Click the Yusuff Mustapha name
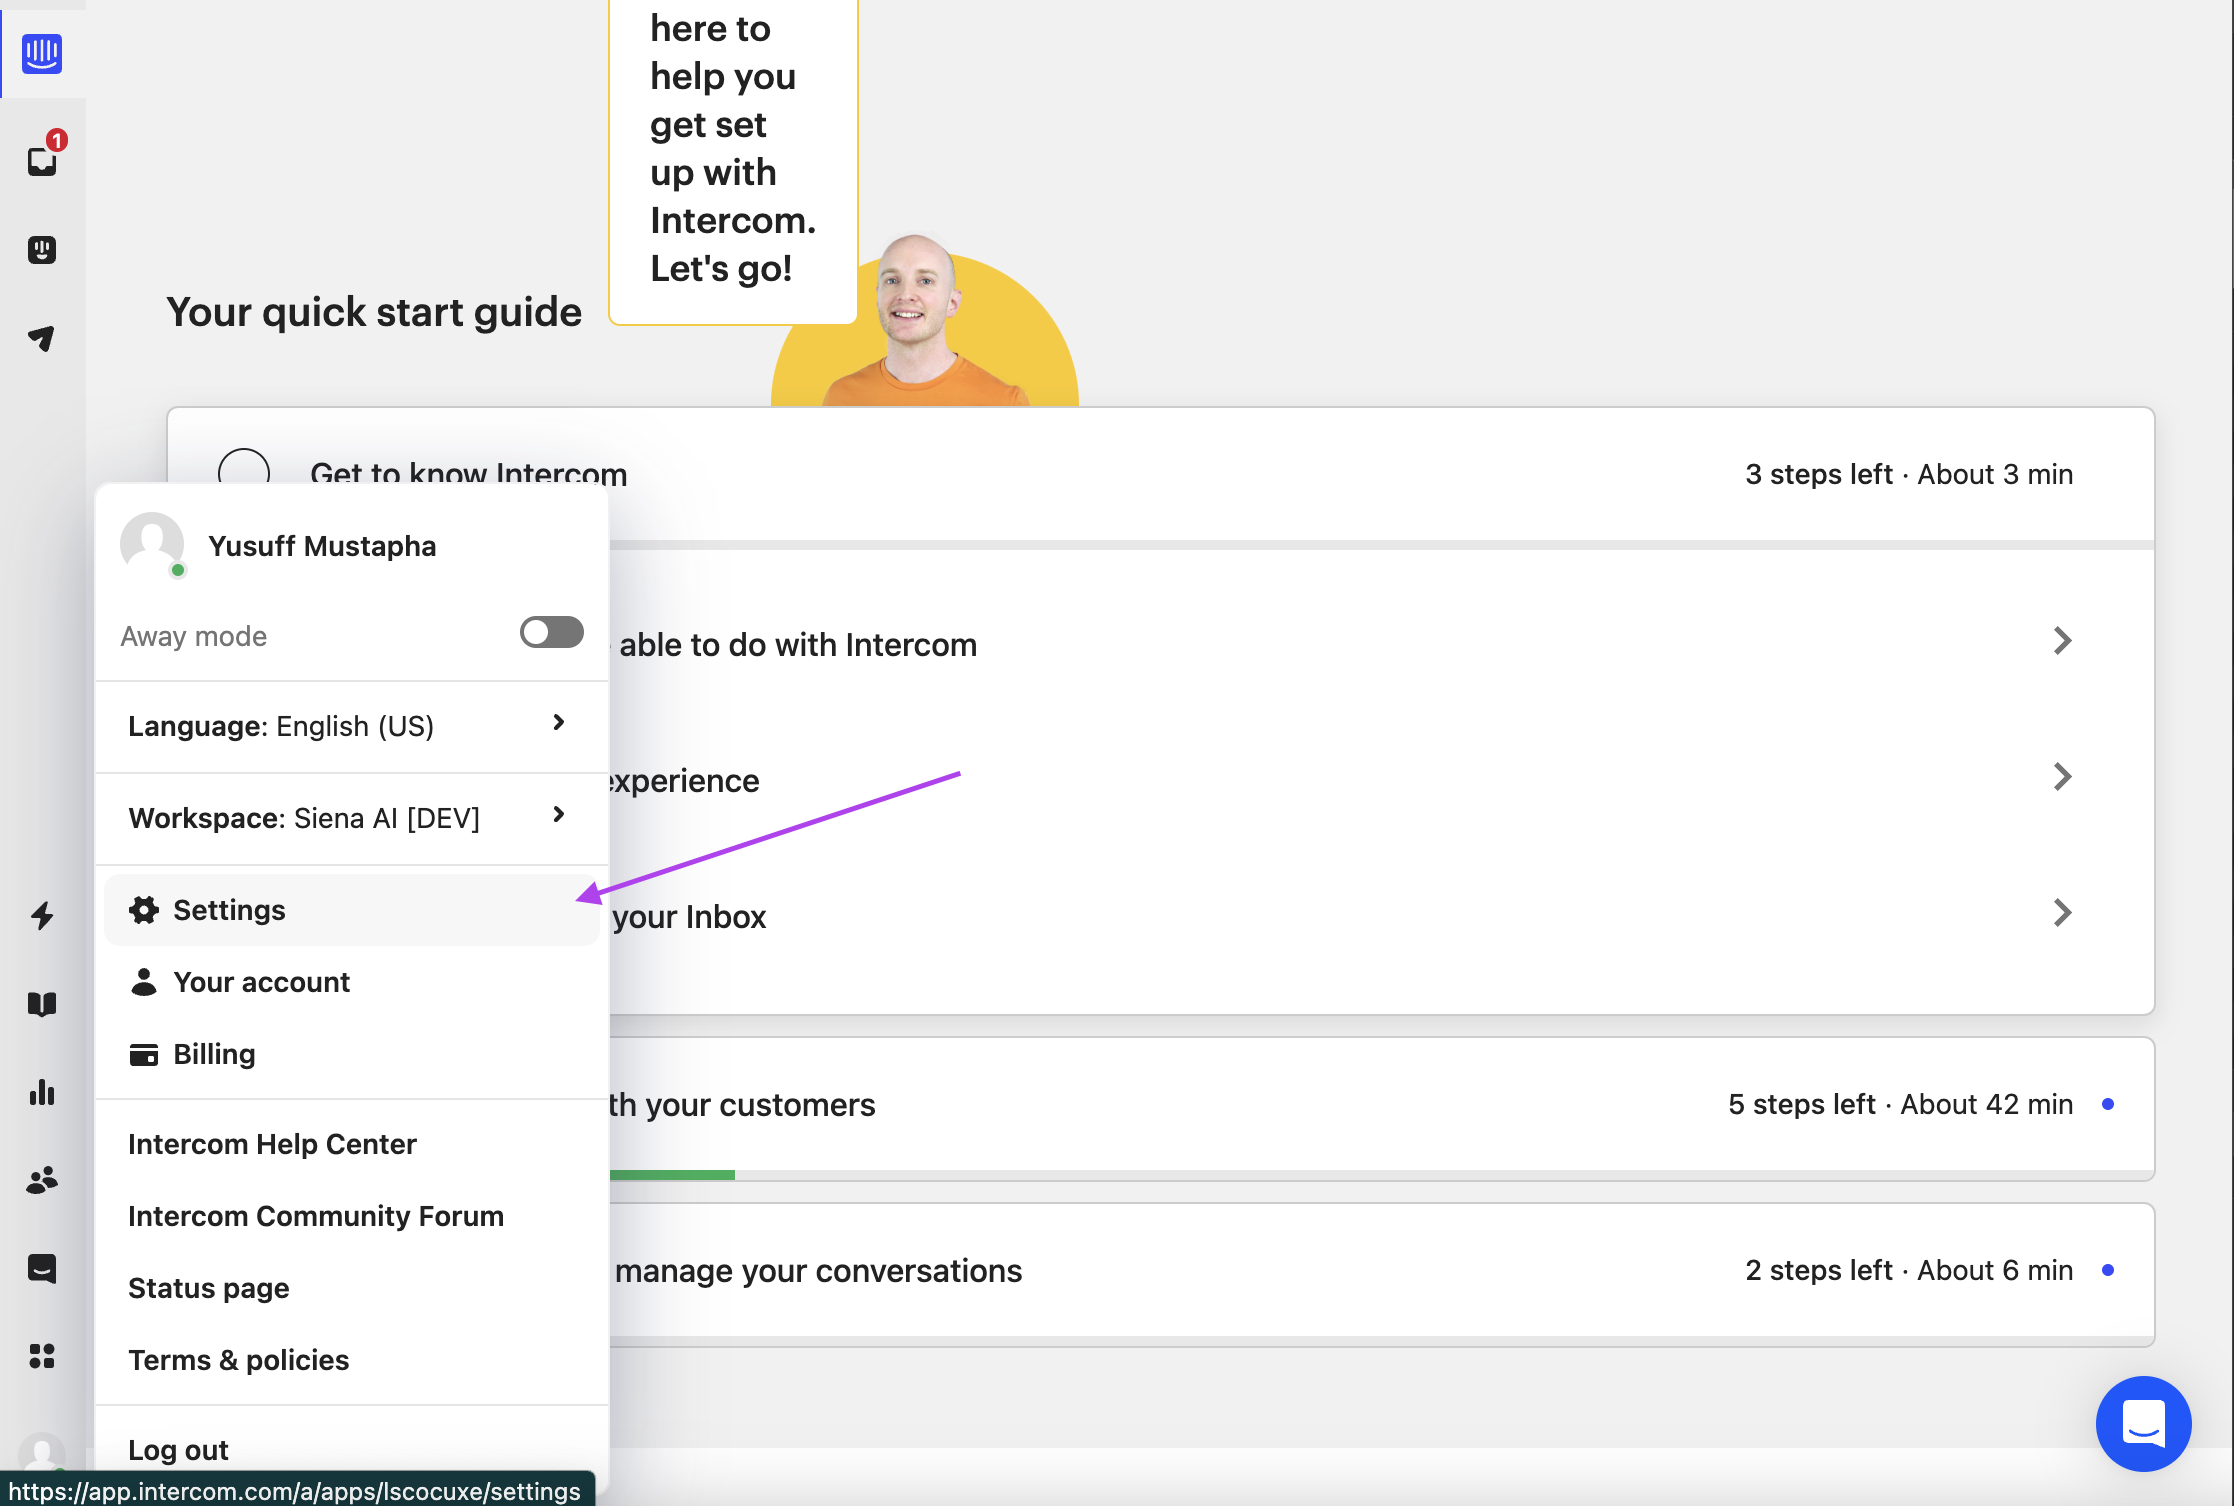The width and height of the screenshot is (2234, 1506). point(322,546)
